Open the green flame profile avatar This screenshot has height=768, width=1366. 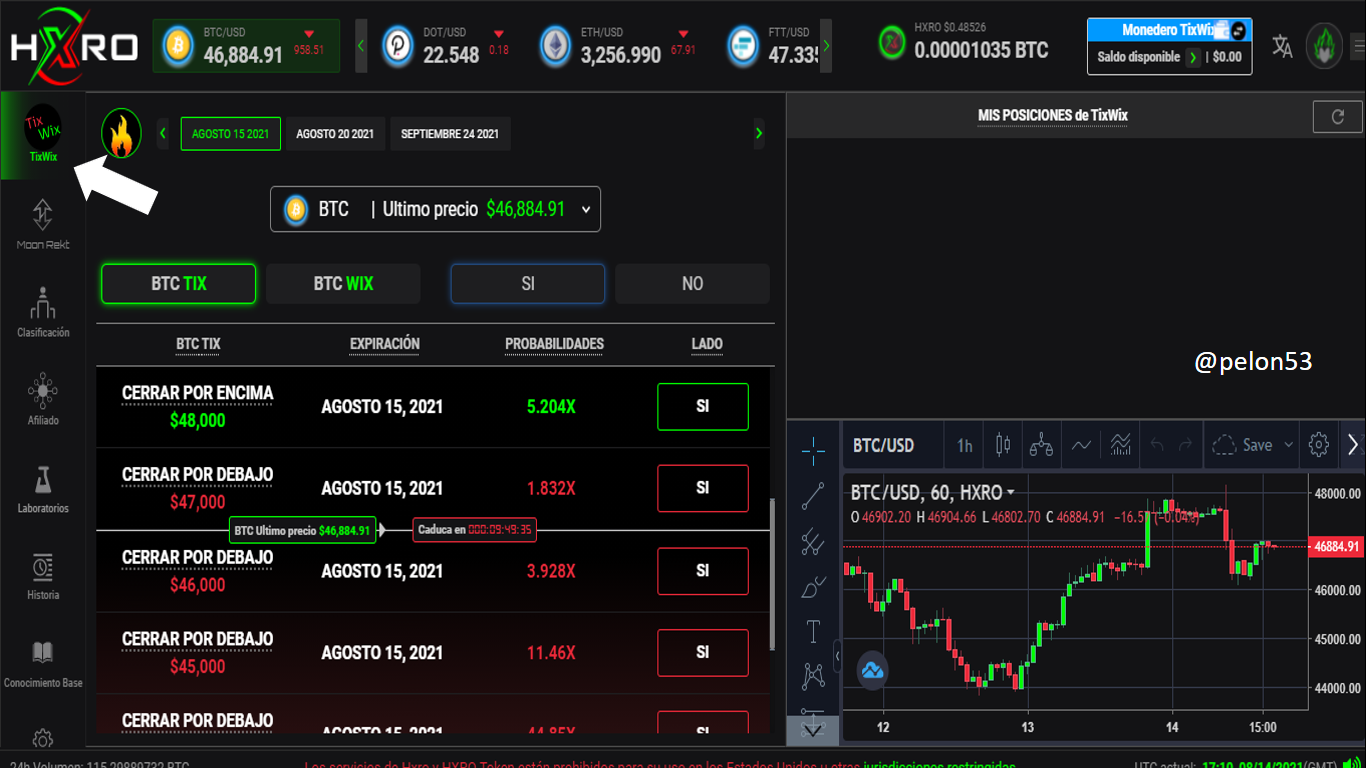(1324, 45)
